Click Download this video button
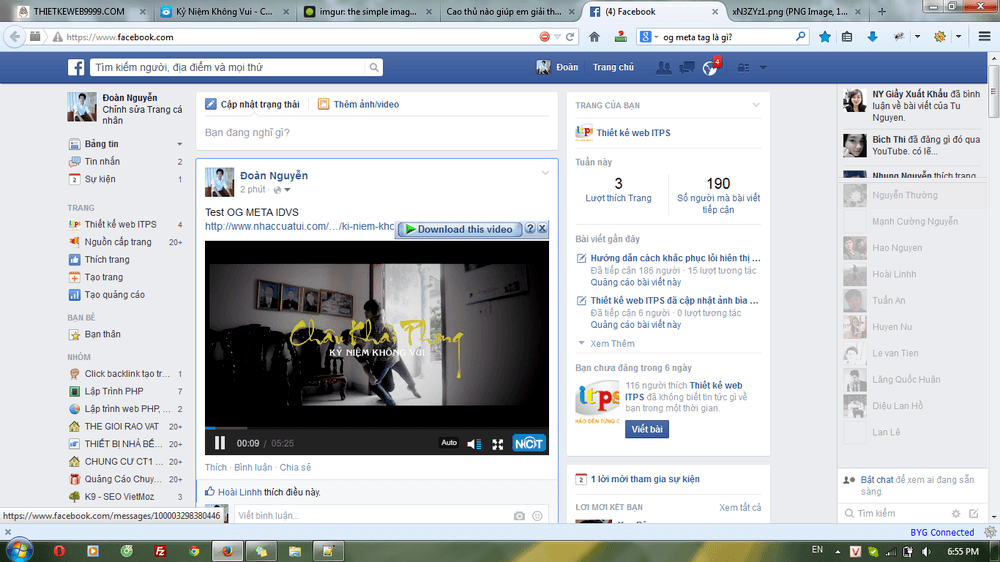The image size is (1000, 562). (459, 229)
